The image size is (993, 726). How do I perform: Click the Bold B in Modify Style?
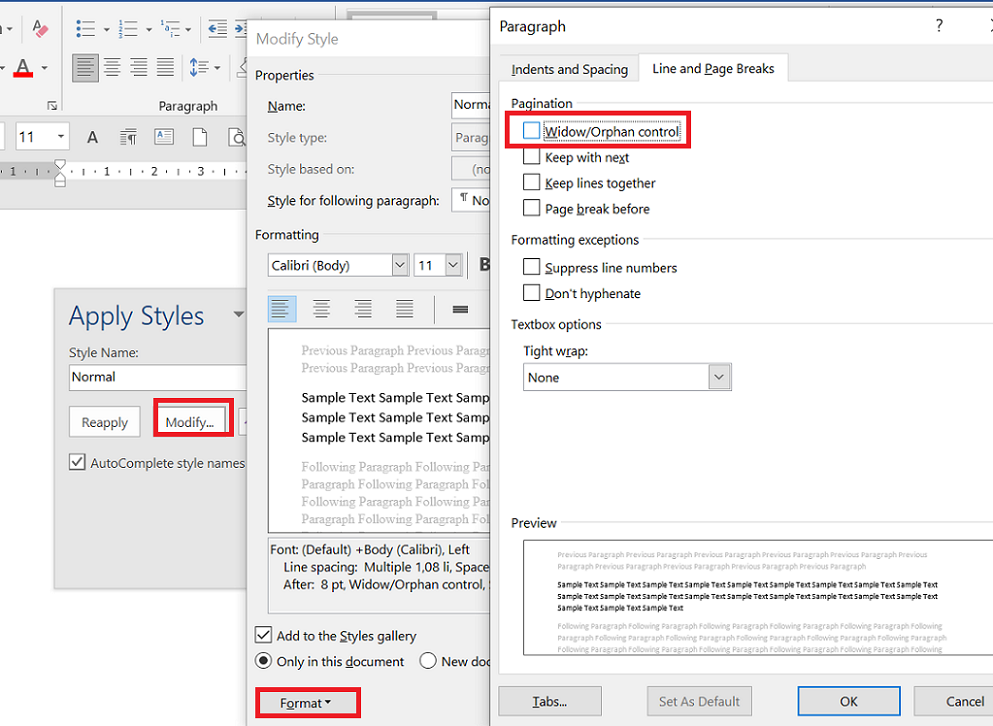[483, 265]
